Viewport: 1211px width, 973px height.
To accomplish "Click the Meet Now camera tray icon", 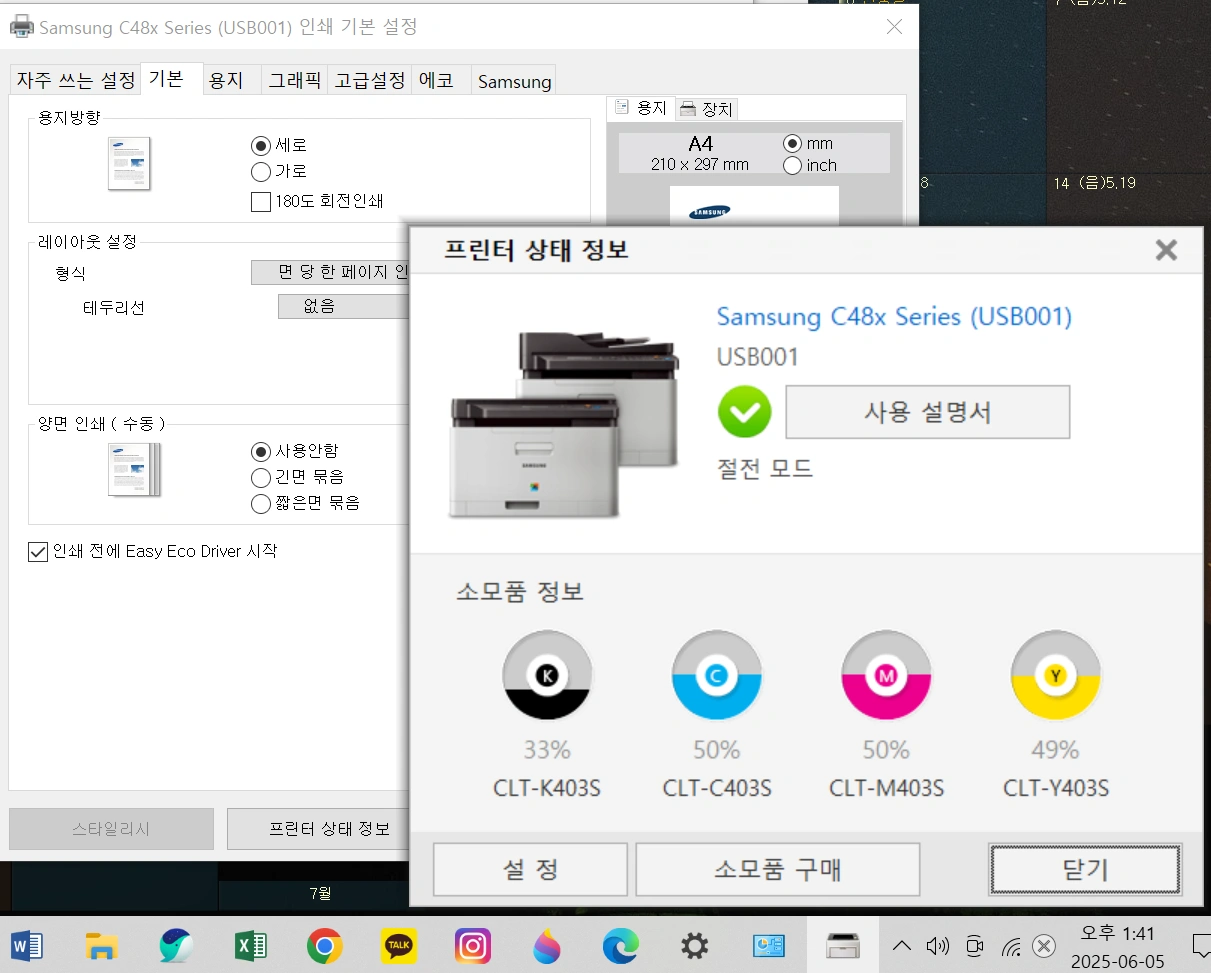I will tap(975, 946).
